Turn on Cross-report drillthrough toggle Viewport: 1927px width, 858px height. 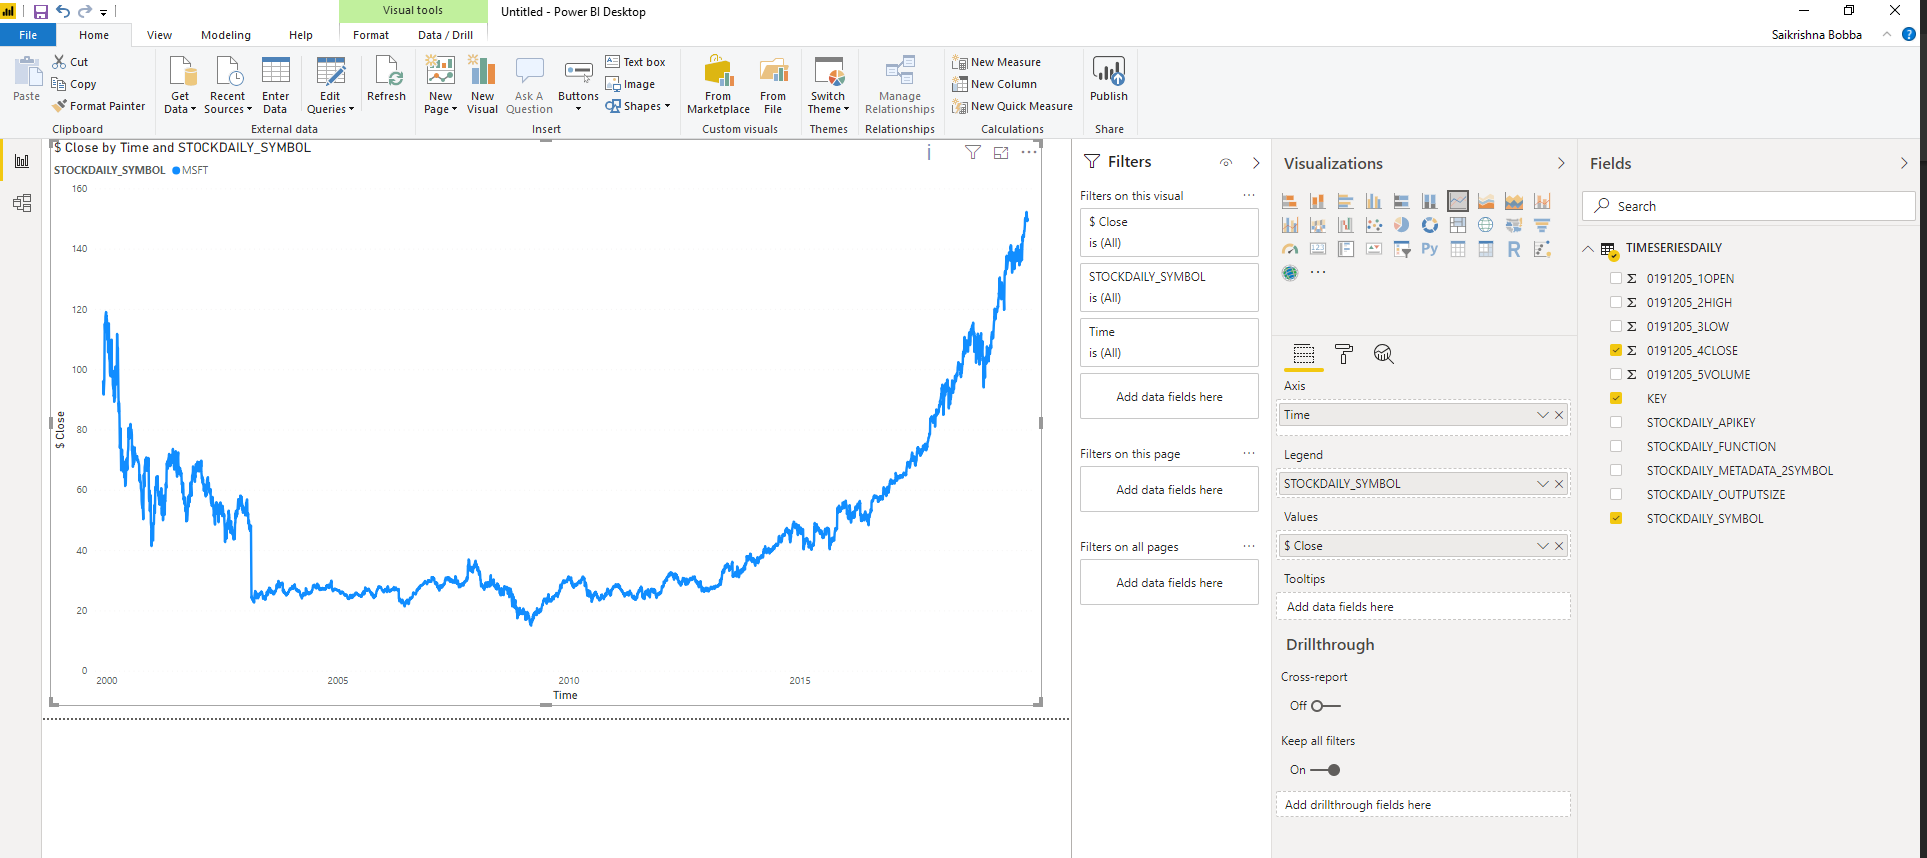pyautogui.click(x=1325, y=706)
